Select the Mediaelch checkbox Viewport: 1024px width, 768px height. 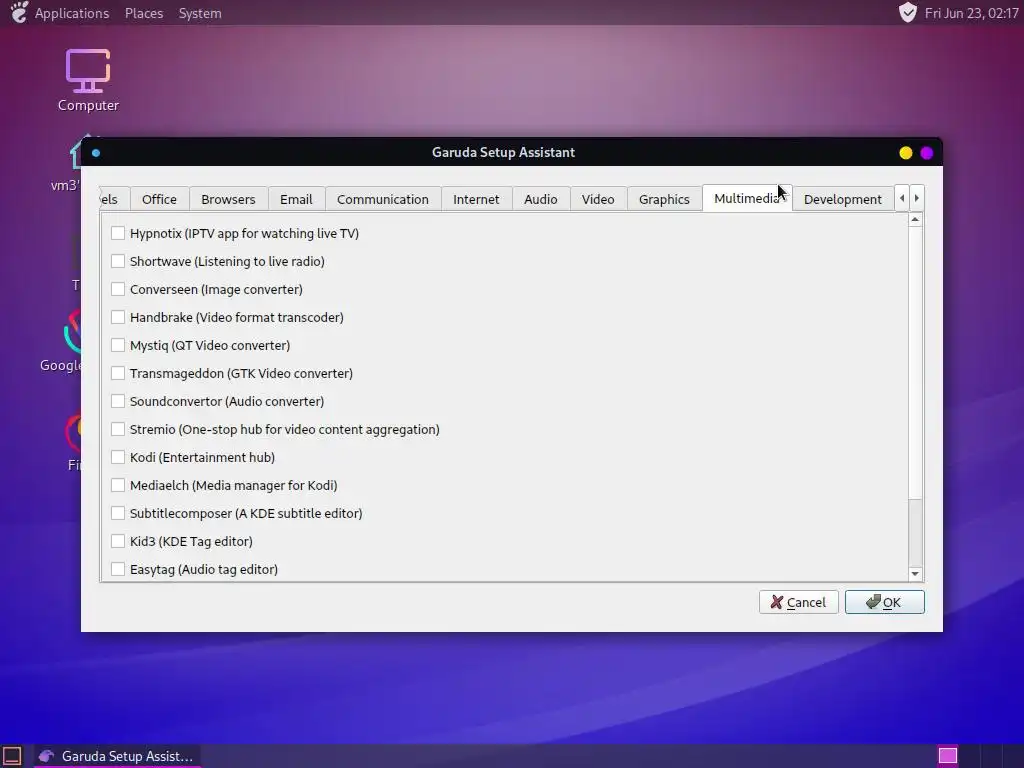[118, 485]
